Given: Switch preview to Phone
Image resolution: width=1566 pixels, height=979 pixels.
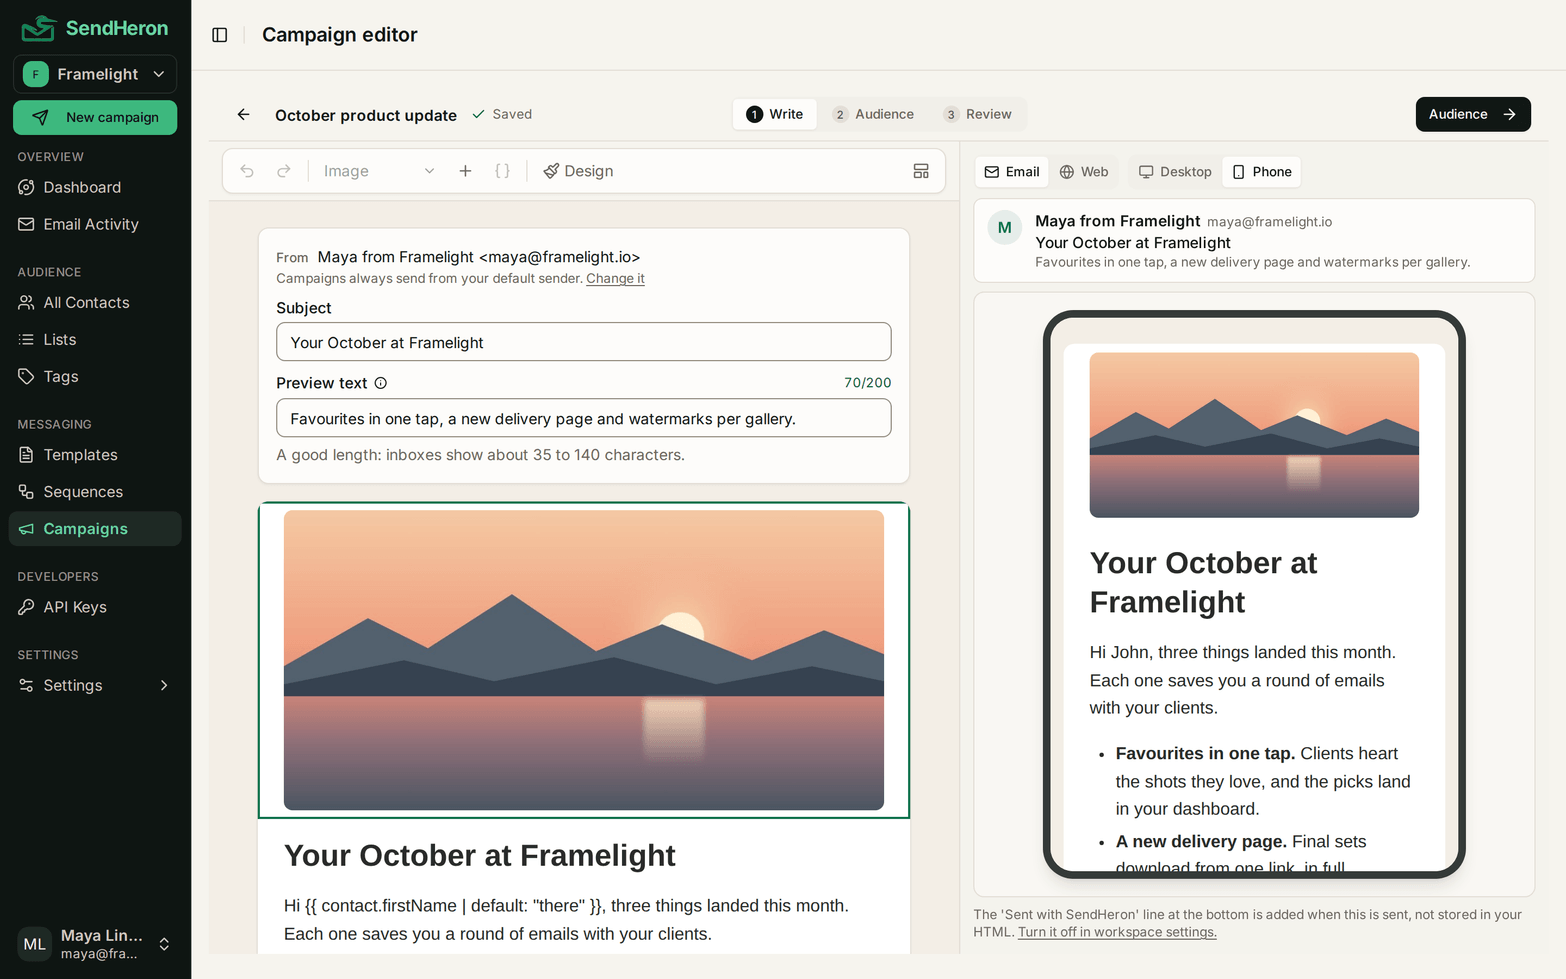Looking at the screenshot, I should 1262,172.
